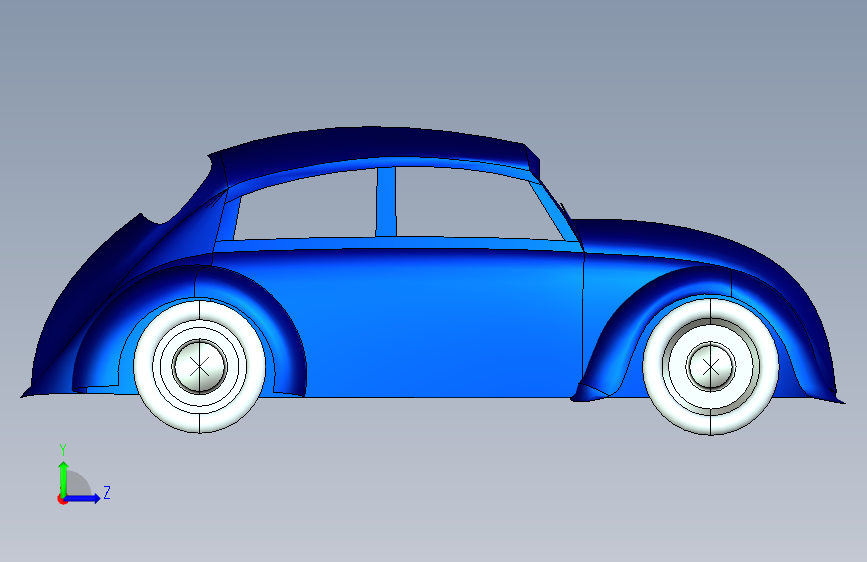The width and height of the screenshot is (867, 562).
Task: Click the blue Z axis arrow
Action: [x=84, y=498]
